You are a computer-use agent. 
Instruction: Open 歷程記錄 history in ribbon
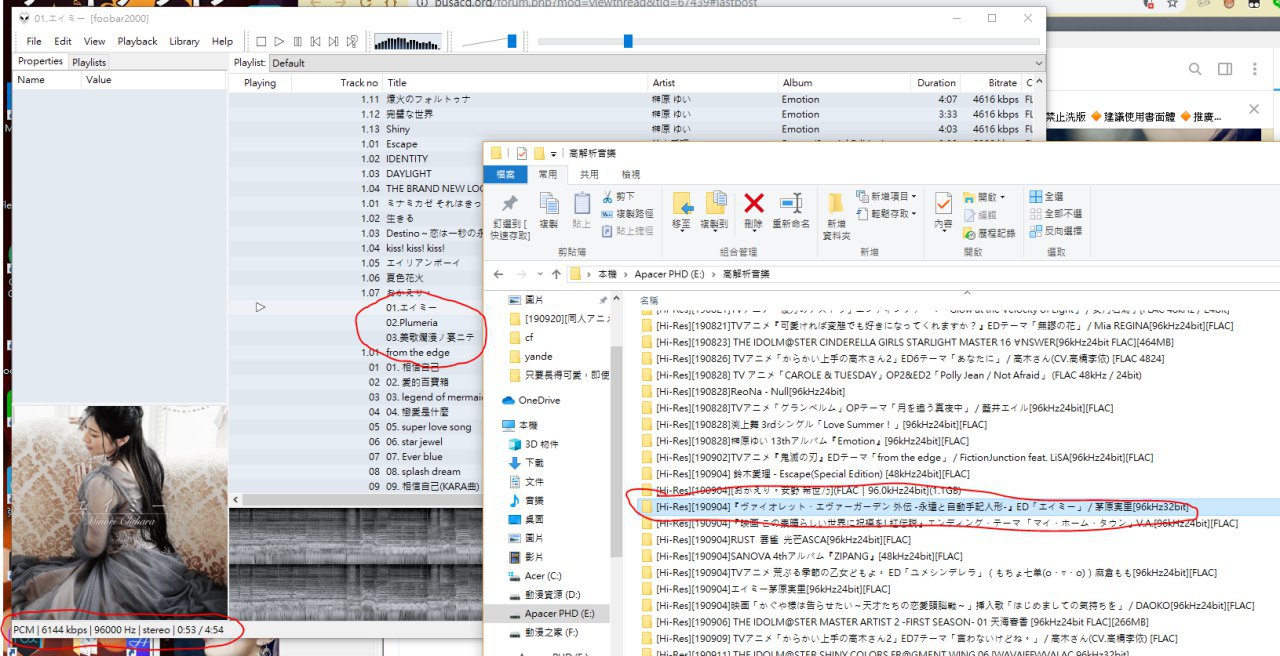989,232
